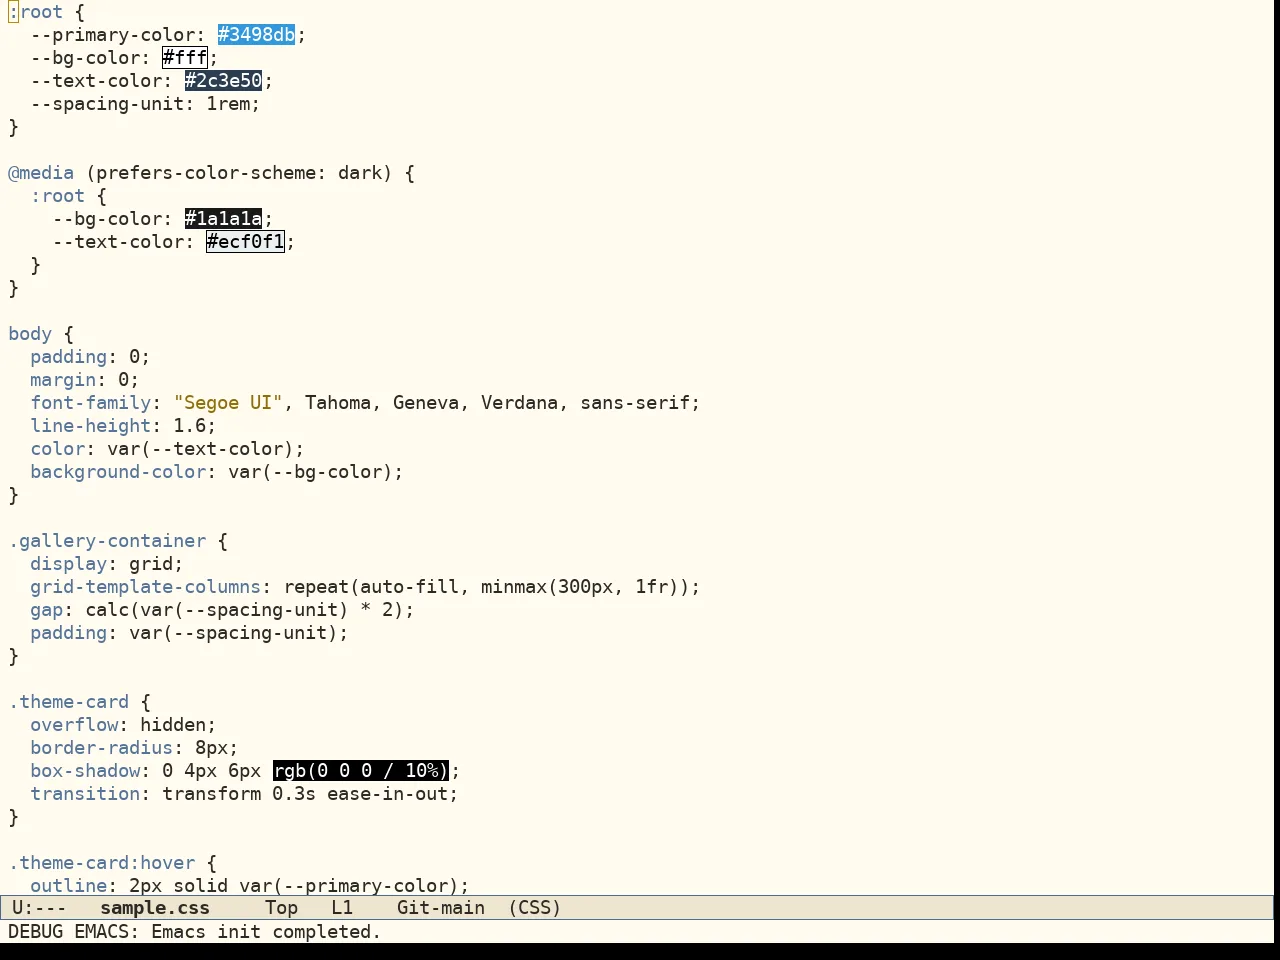This screenshot has height=960, width=1280.
Task: Click the line-height property
Action: point(91,426)
